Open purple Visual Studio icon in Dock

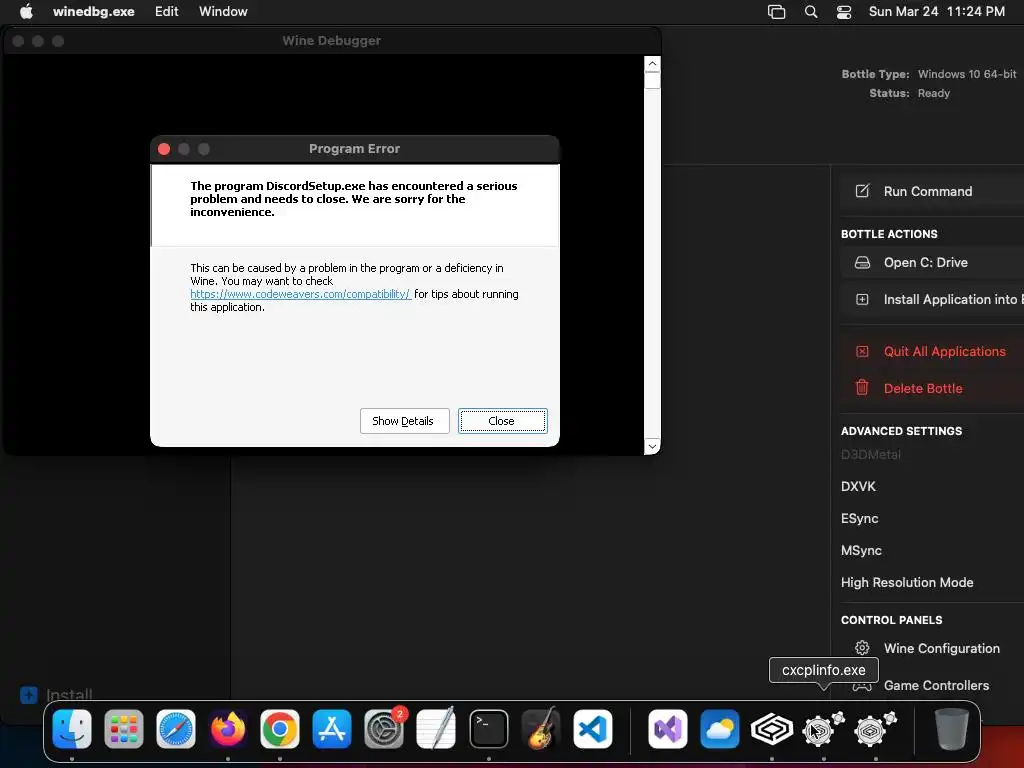click(667, 729)
